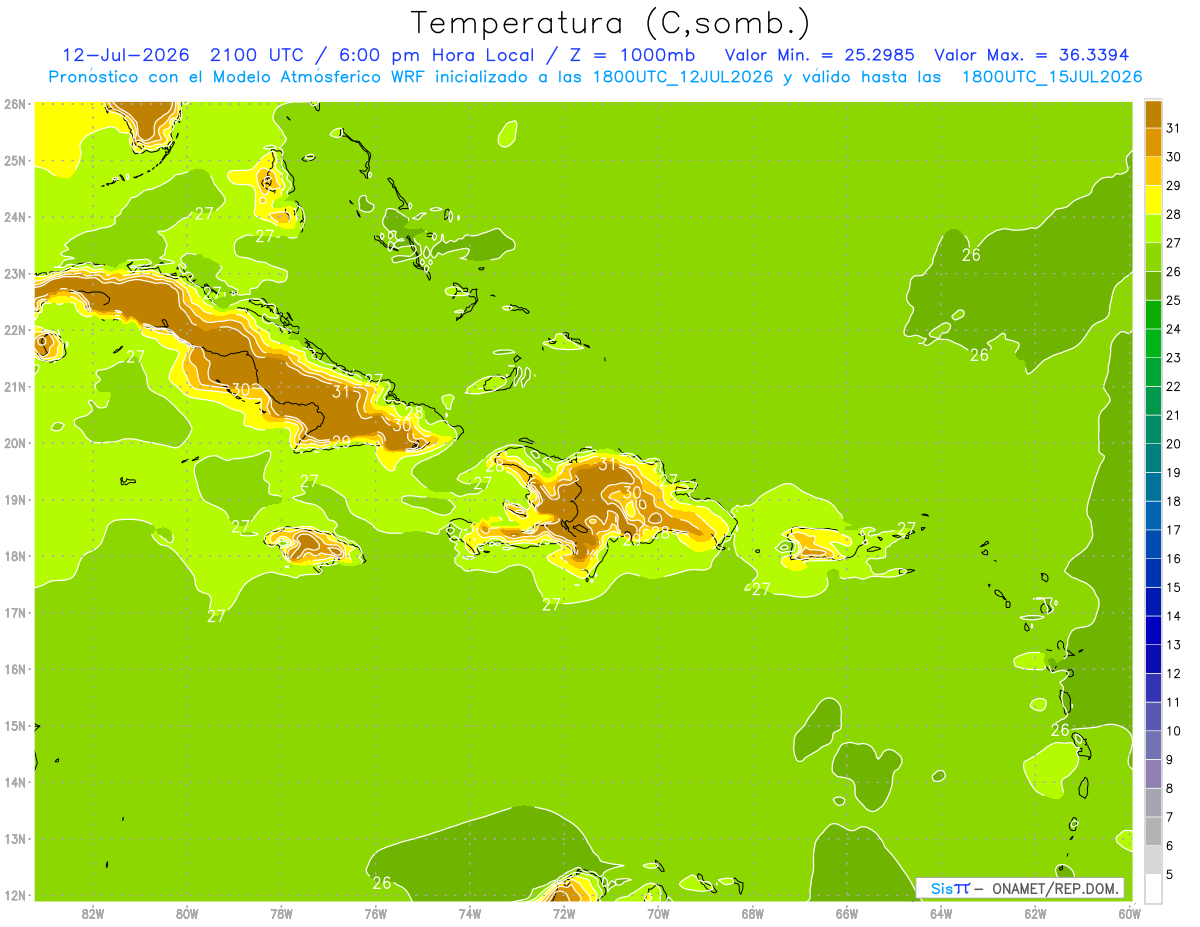Click 'Valor Max. = 36.3394' text

[1031, 55]
